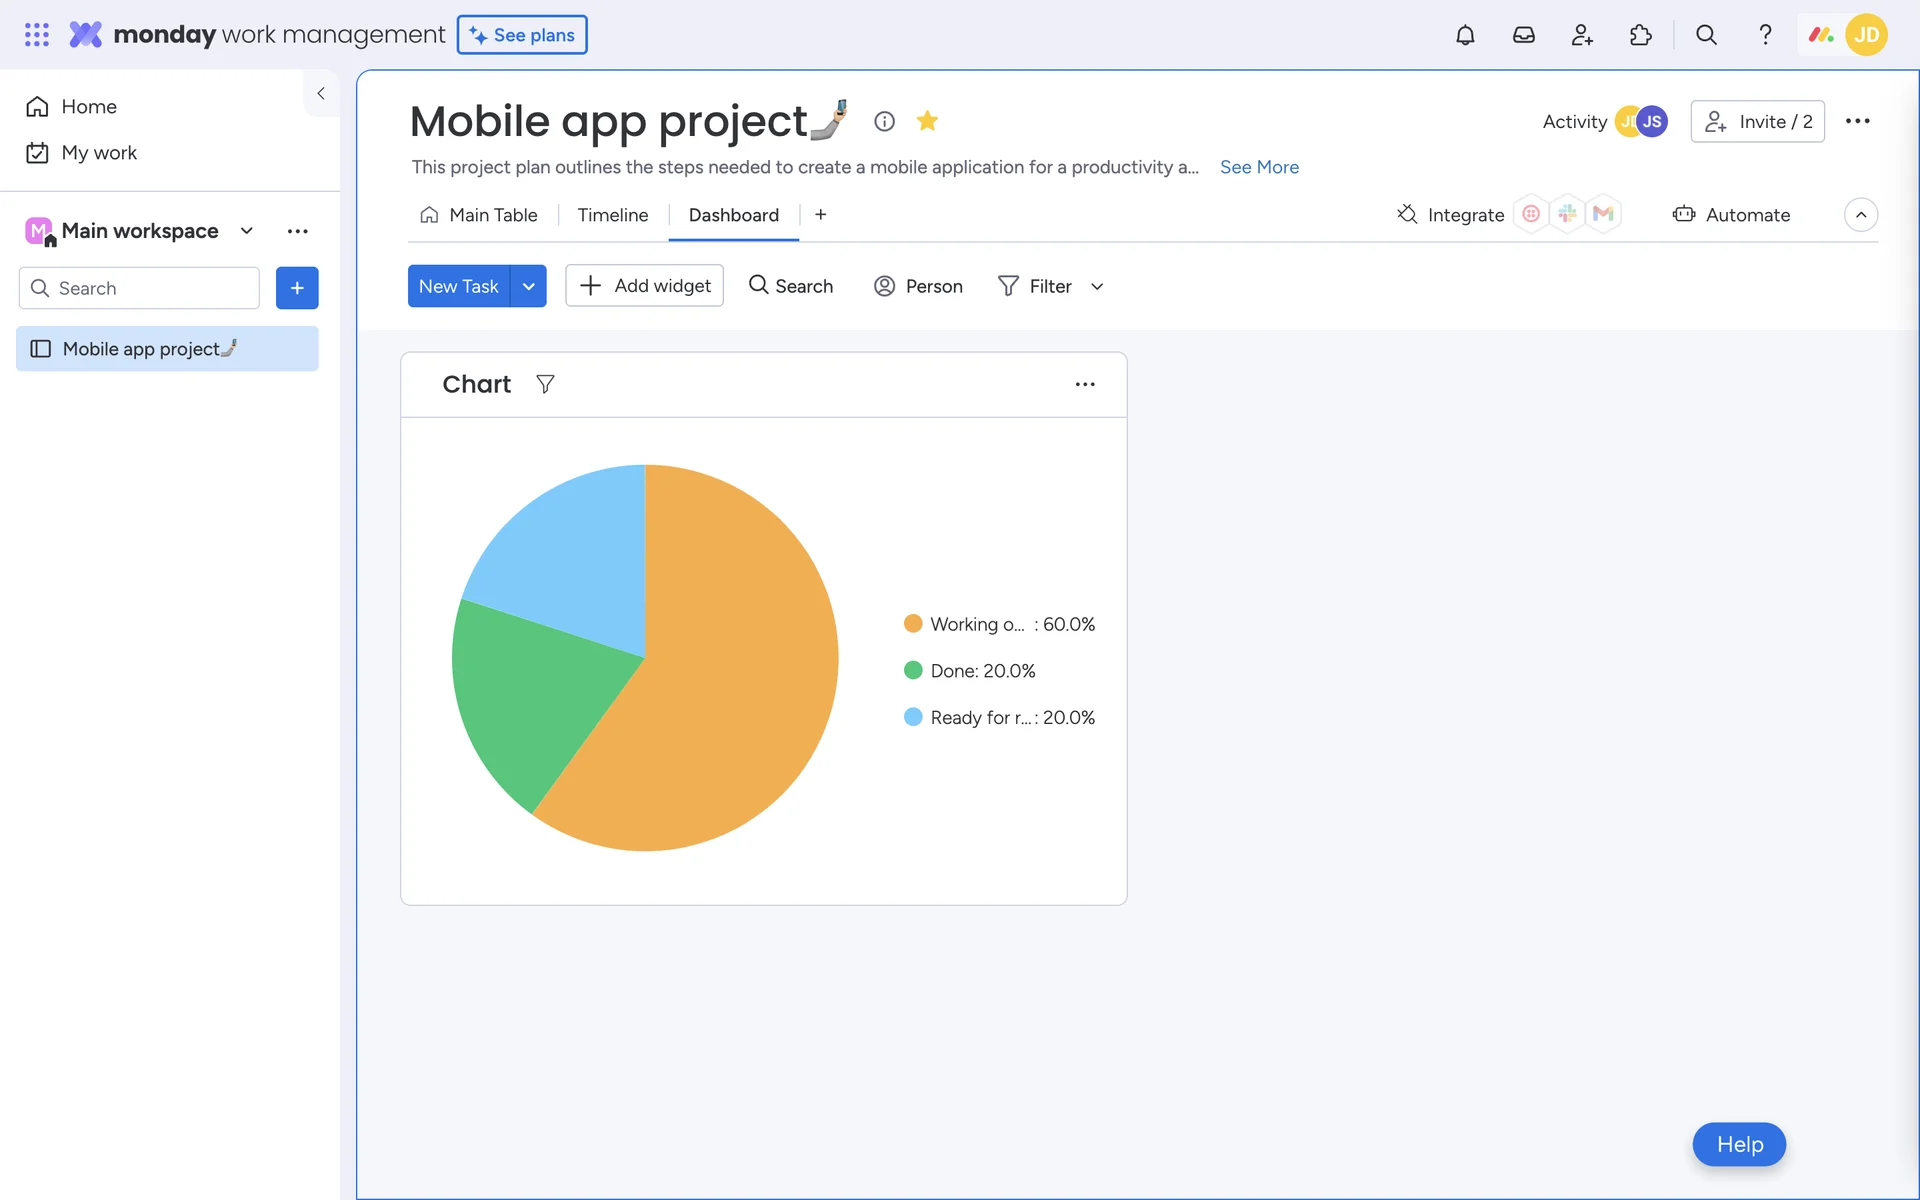Image resolution: width=1920 pixels, height=1200 pixels.
Task: Collapse the left sidebar navigation
Action: pyautogui.click(x=321, y=93)
